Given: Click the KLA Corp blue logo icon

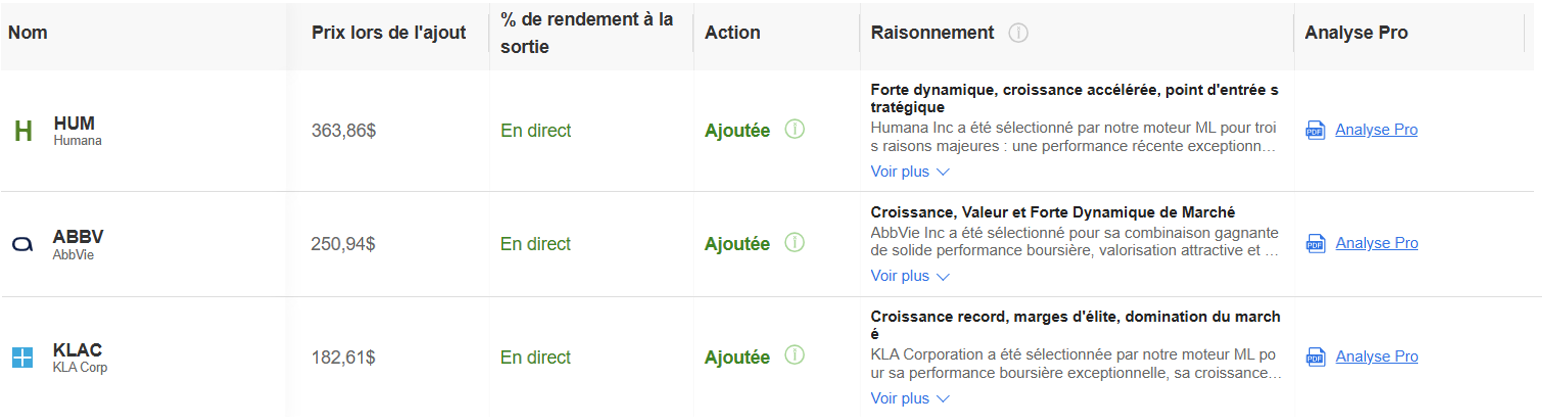Looking at the screenshot, I should 23,357.
